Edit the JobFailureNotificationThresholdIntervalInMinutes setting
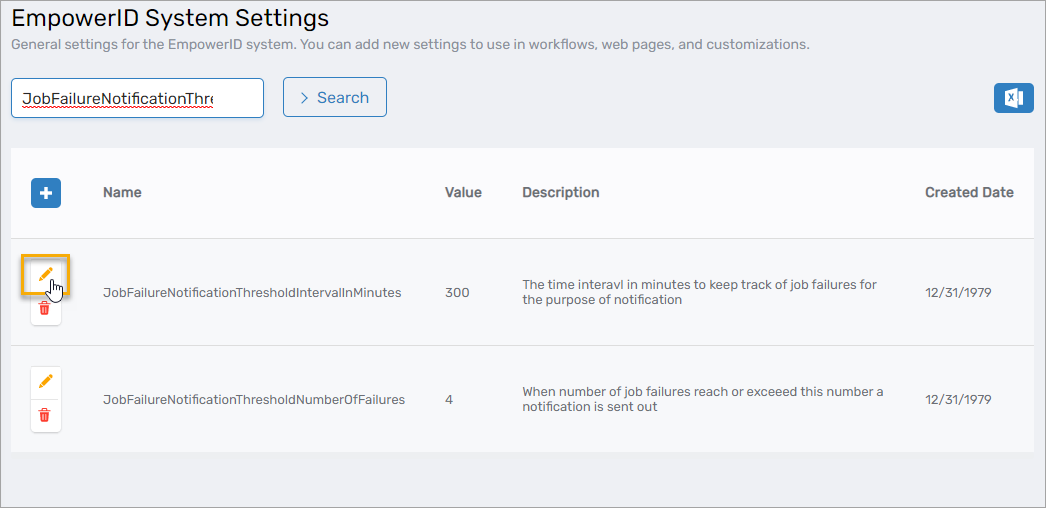Screen dimensions: 1046x508 point(45,274)
